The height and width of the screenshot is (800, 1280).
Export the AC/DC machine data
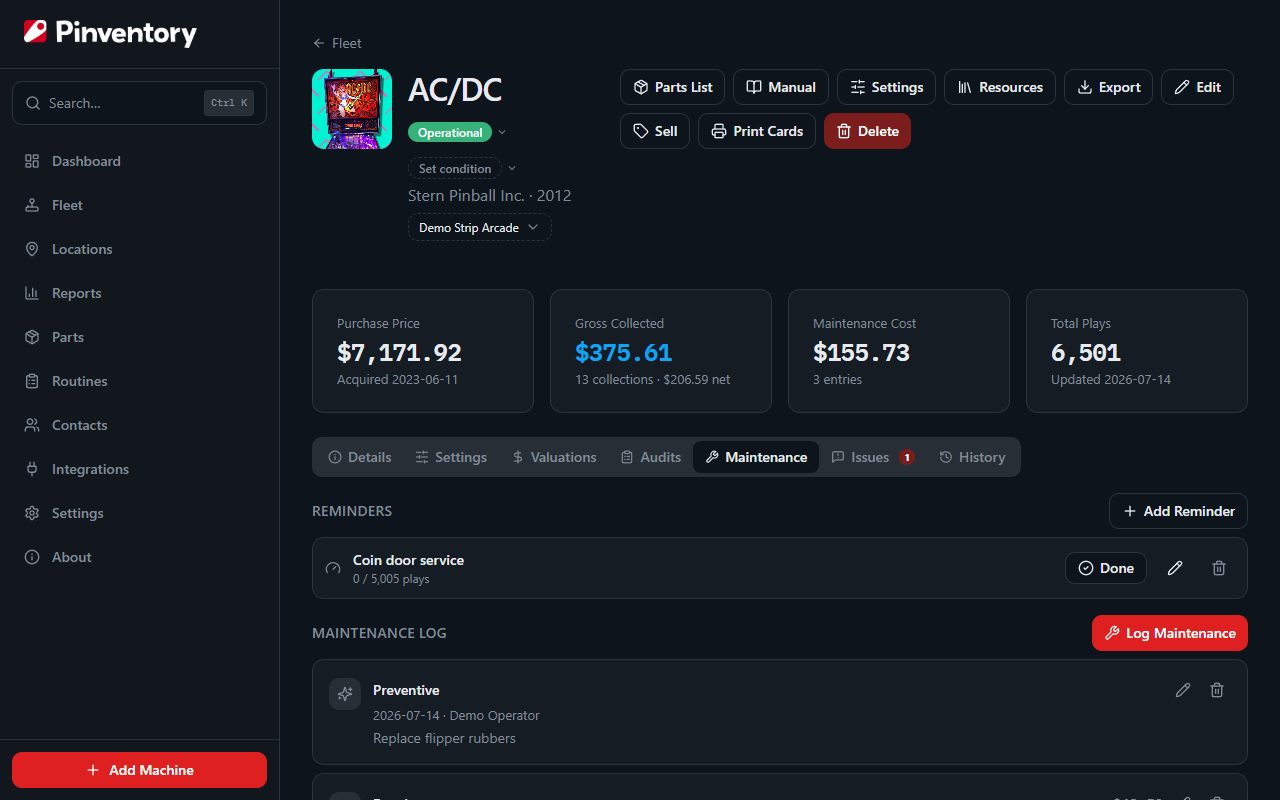point(1108,87)
